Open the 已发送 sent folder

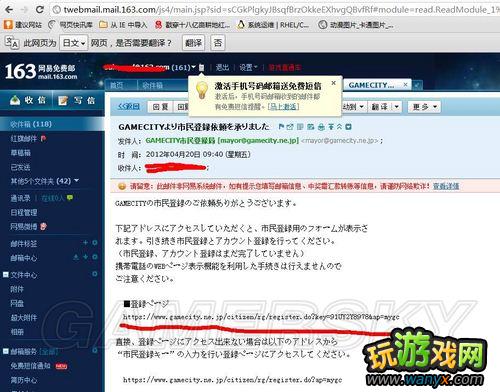[20, 167]
